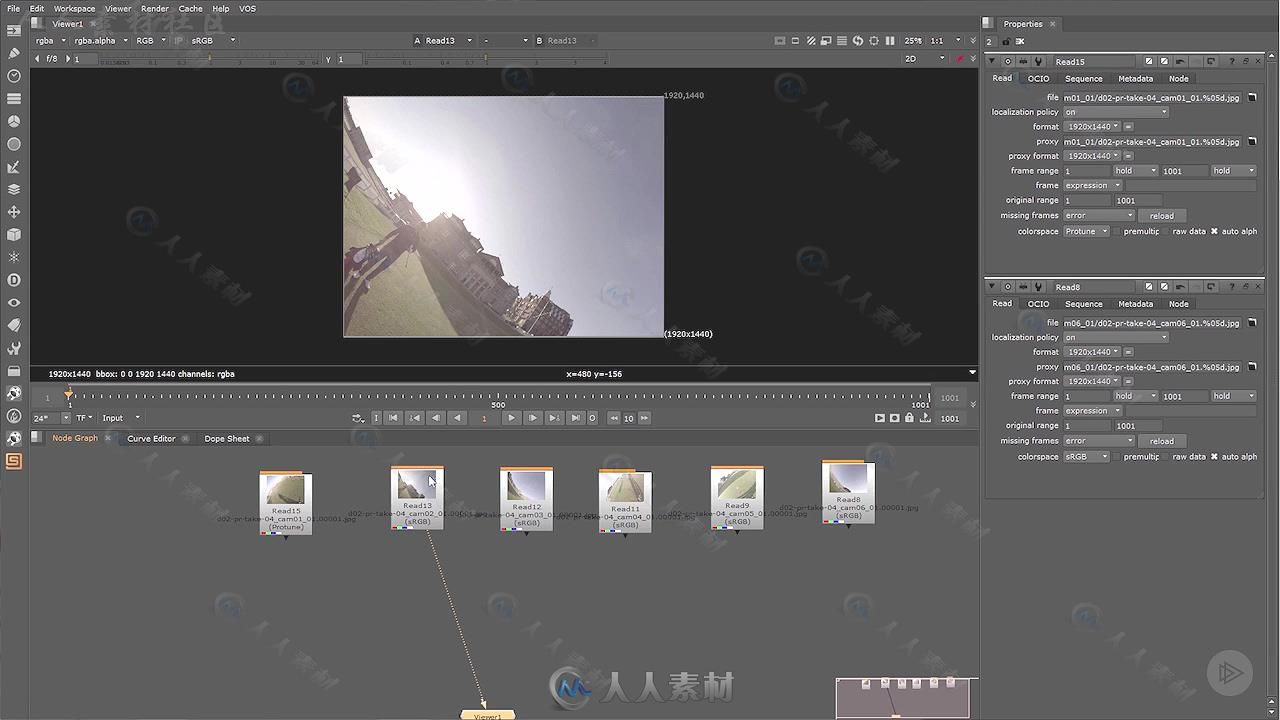Image resolution: width=1280 pixels, height=720 pixels.
Task: Open the Channel stacked-lines menu in left toolbar
Action: click(14, 99)
